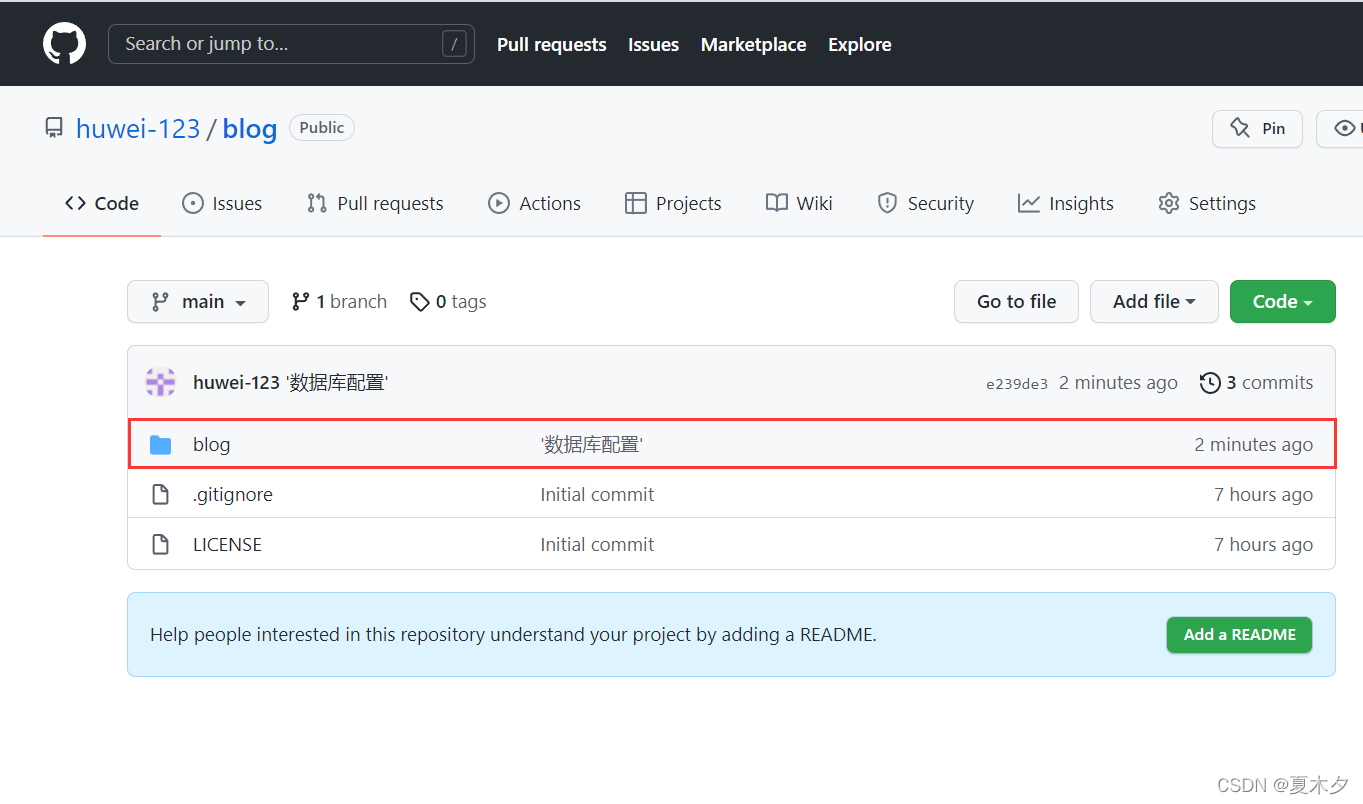Switch to the Projects tab
The width and height of the screenshot is (1363, 804).
pos(673,203)
